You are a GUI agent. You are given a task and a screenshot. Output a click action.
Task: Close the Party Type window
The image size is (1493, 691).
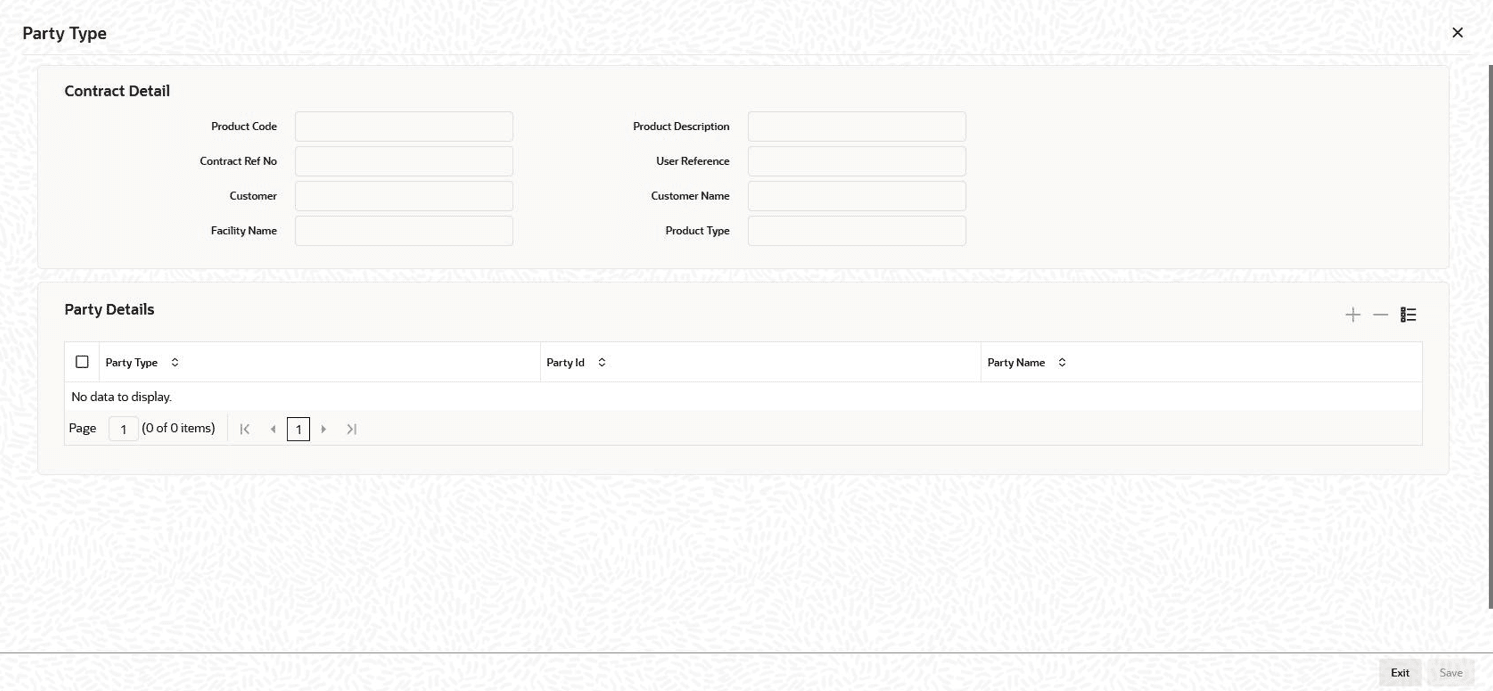coord(1457,33)
